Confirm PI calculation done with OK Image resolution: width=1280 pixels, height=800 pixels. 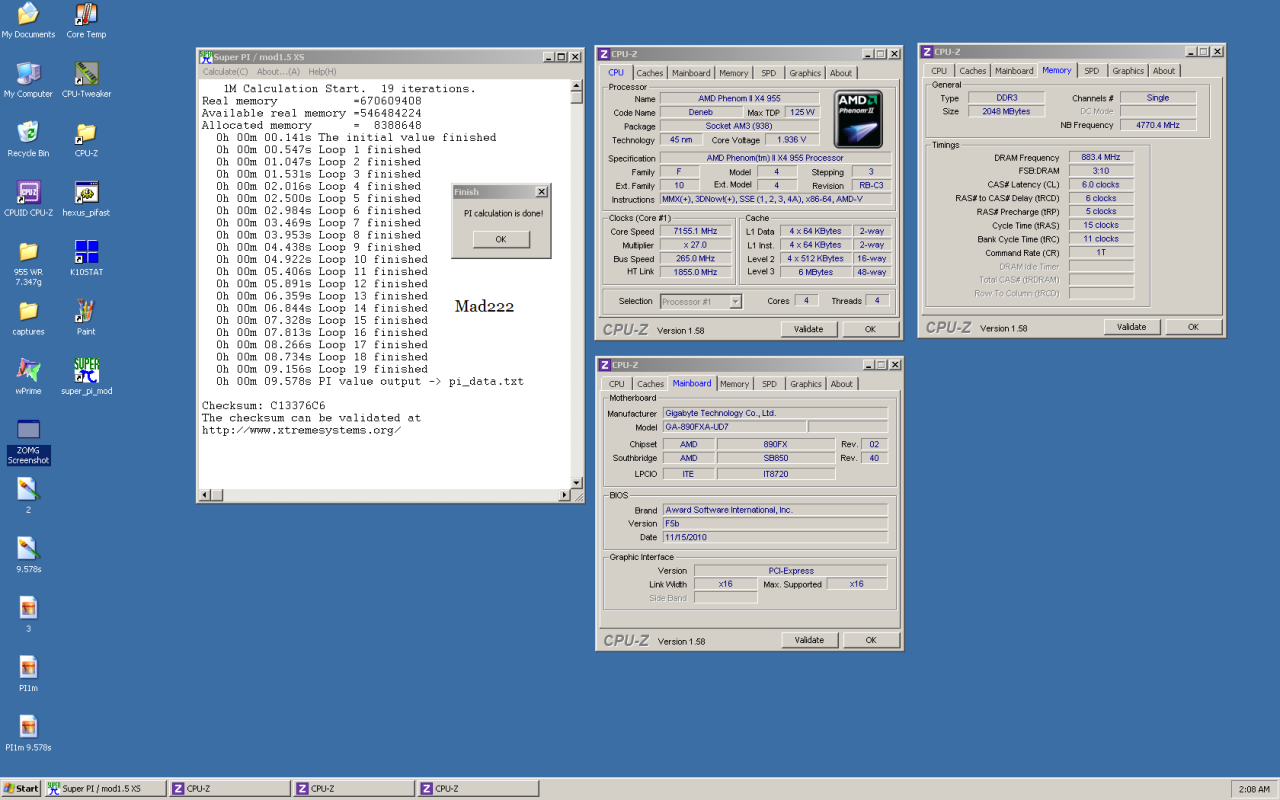pyautogui.click(x=501, y=240)
